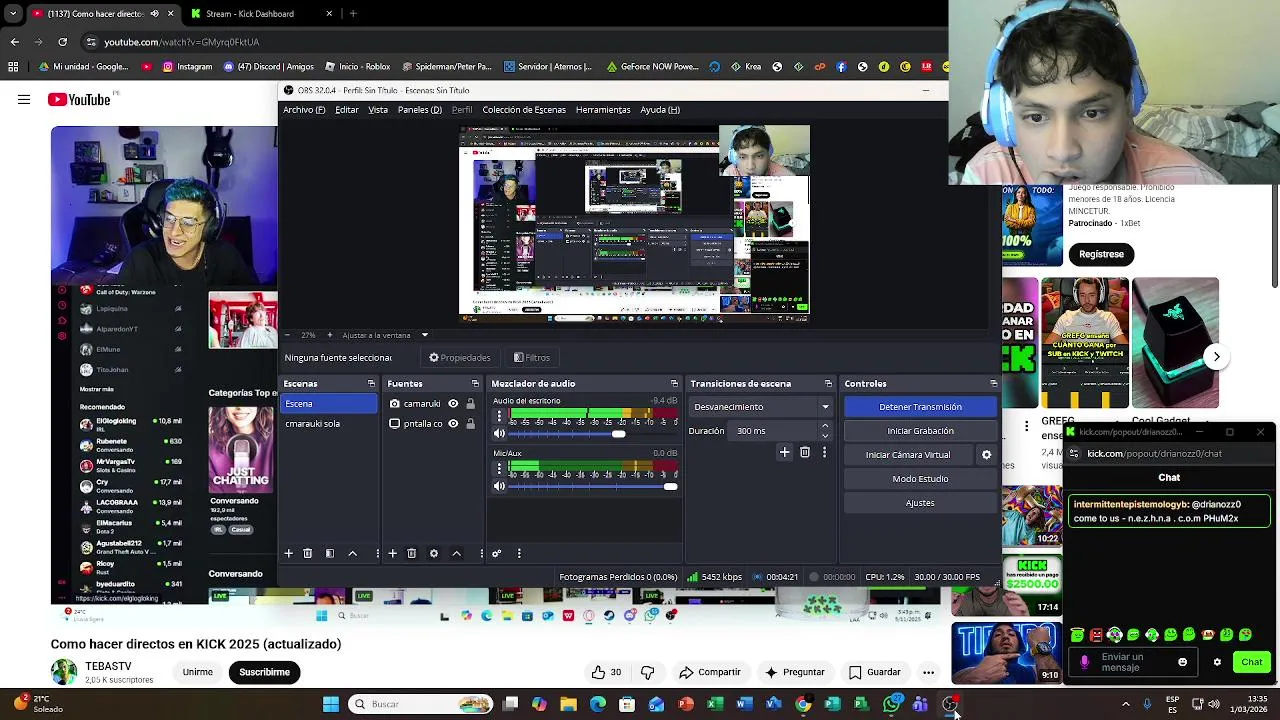The height and width of the screenshot is (720, 1280).
Task: Toggle the lock on the camaruki source
Action: click(x=470, y=404)
